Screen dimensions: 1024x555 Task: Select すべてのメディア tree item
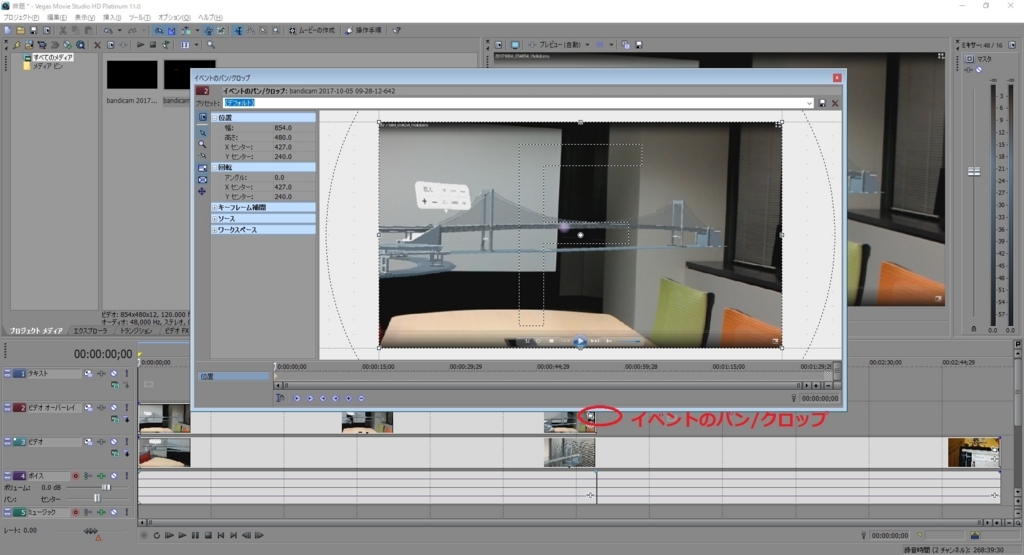(53, 57)
